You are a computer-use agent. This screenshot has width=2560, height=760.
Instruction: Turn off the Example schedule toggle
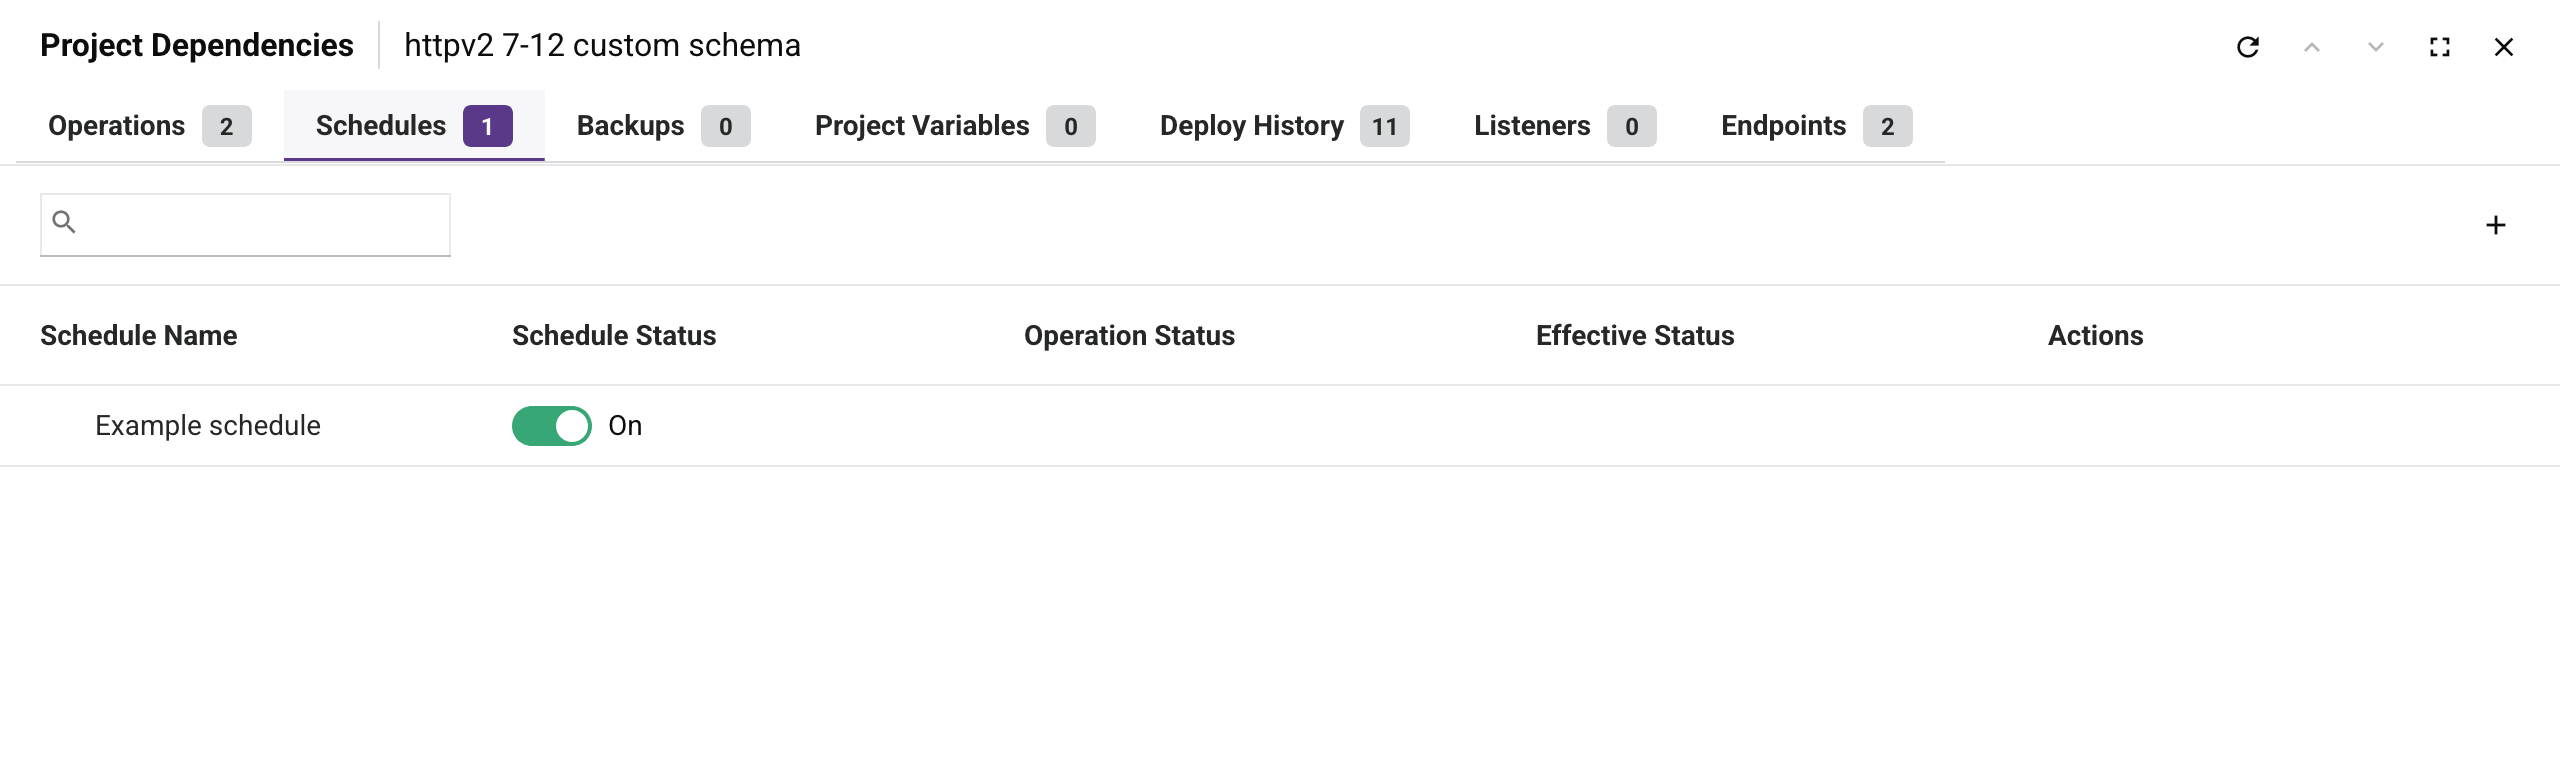[552, 426]
